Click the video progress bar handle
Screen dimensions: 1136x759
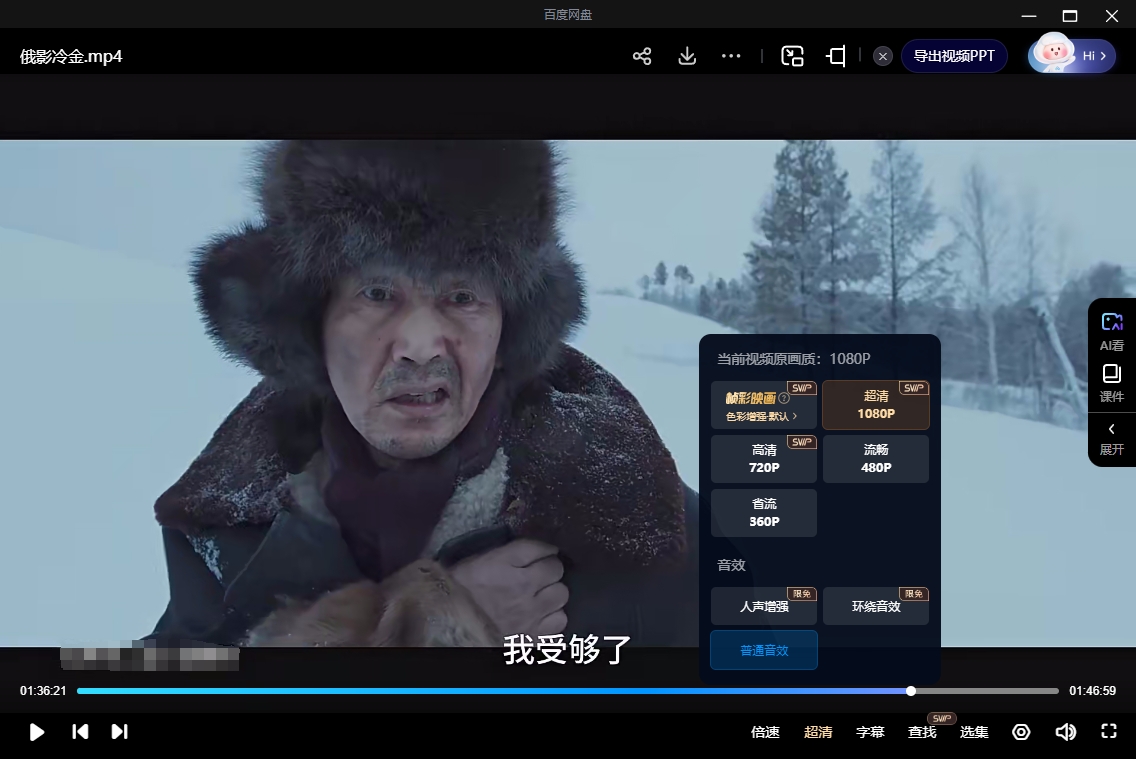click(x=911, y=691)
